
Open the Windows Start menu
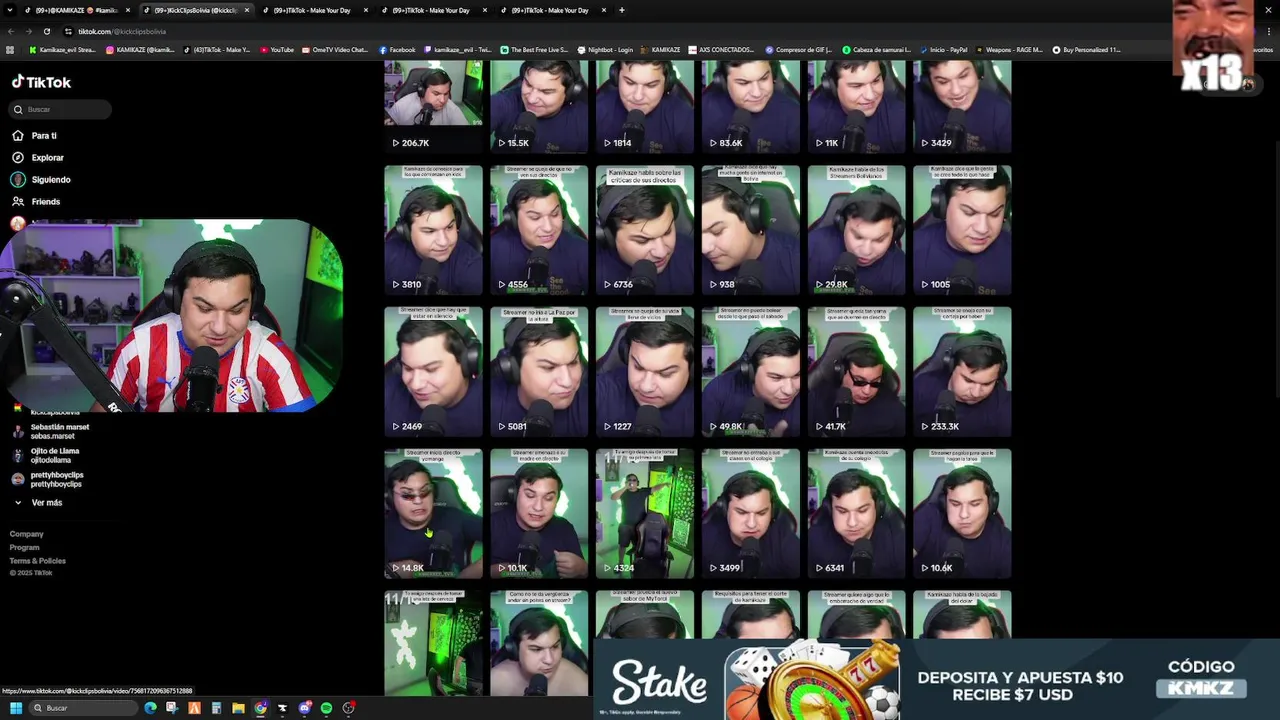[16, 708]
